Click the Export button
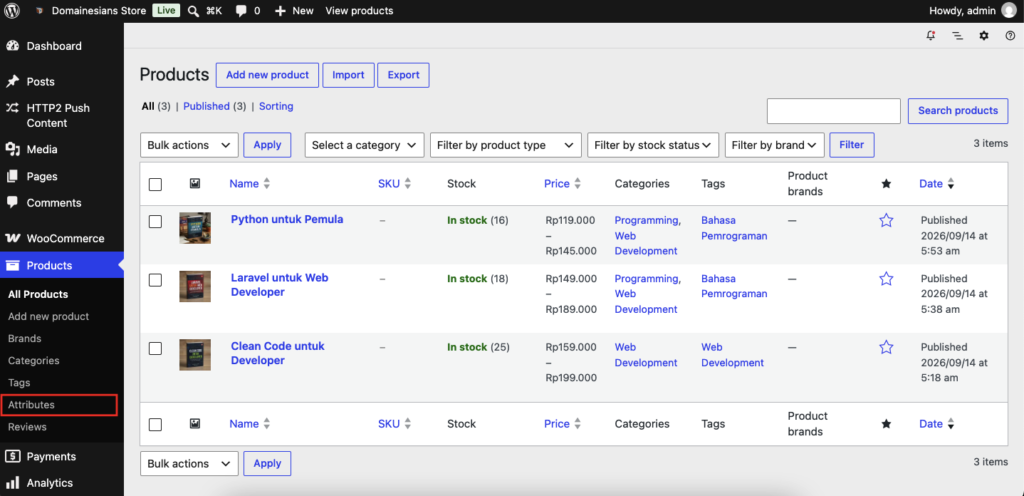 [403, 75]
